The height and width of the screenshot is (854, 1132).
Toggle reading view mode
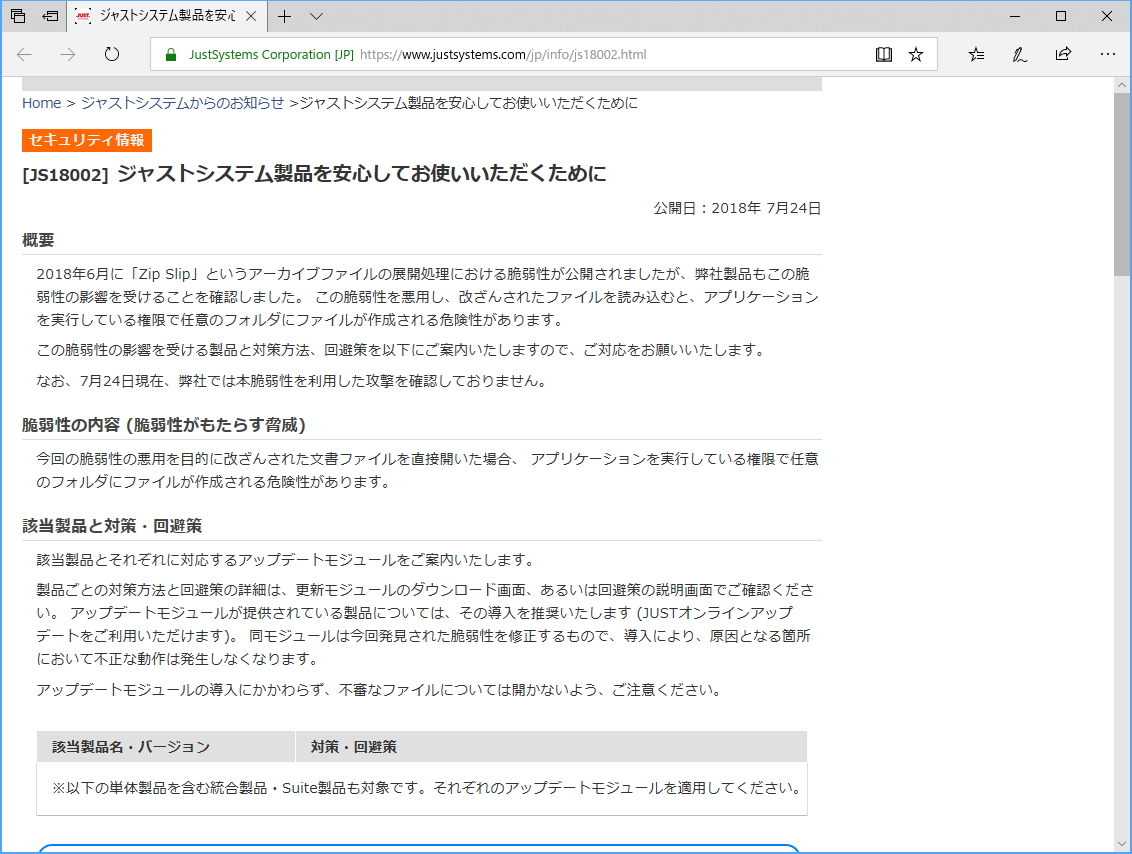pos(884,55)
